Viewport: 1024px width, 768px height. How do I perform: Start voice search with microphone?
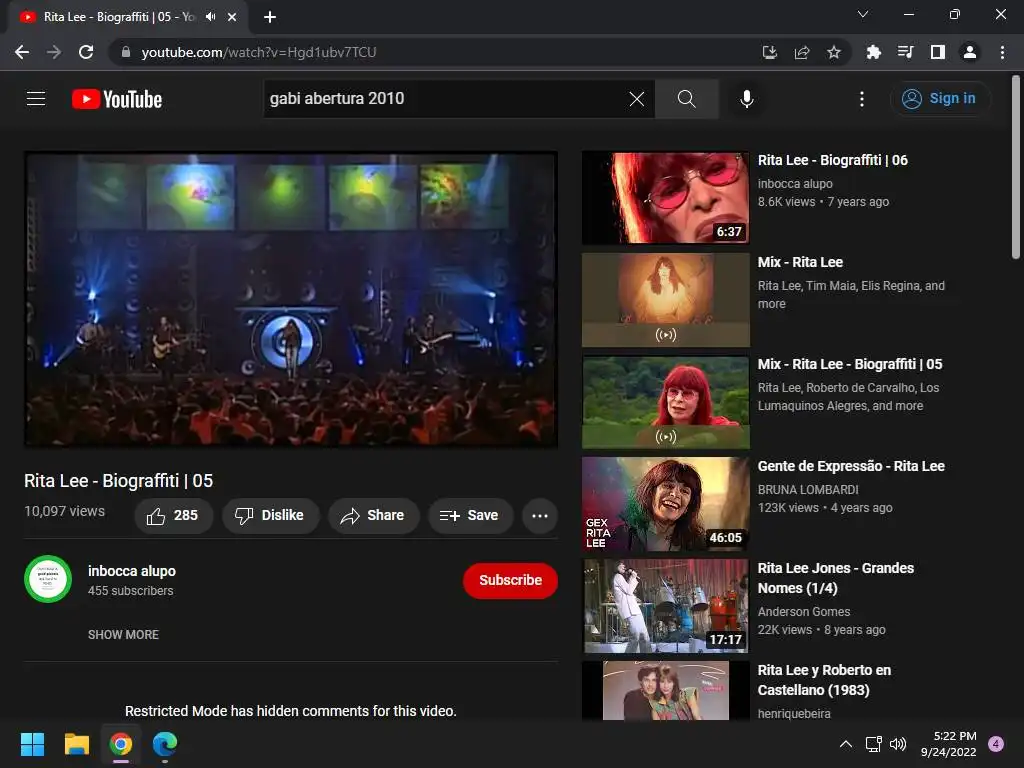[746, 99]
